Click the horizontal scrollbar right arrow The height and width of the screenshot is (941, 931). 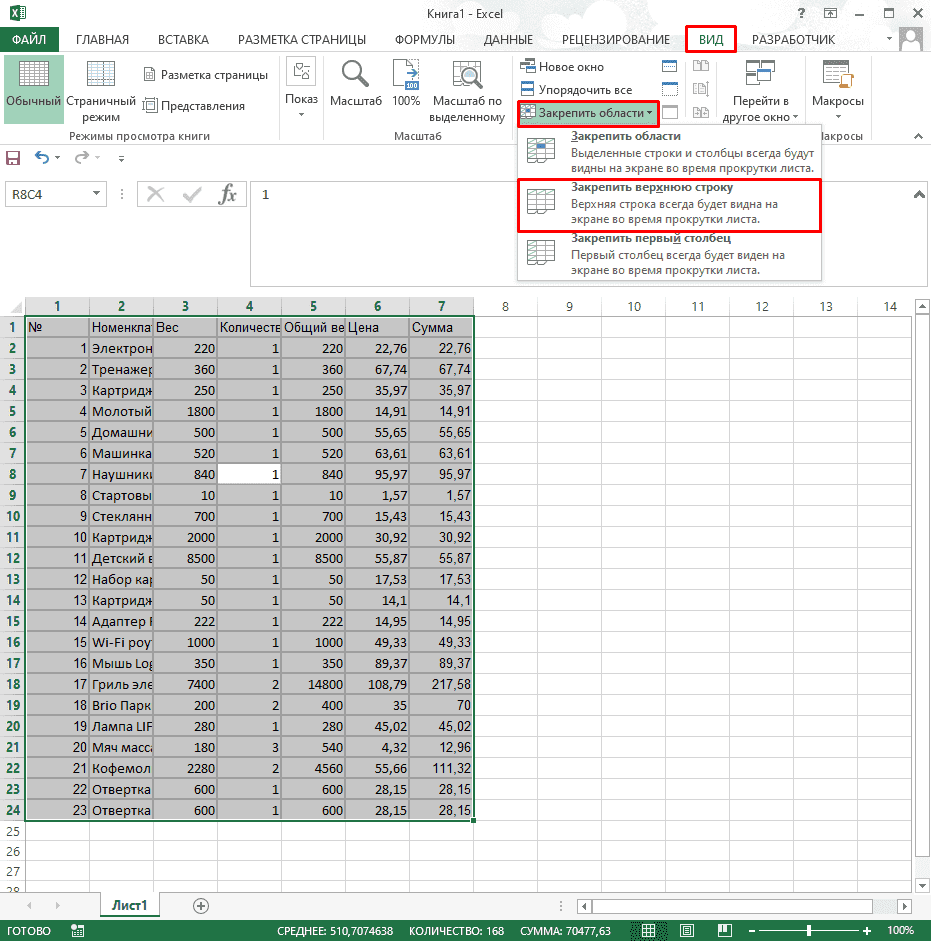coord(905,906)
